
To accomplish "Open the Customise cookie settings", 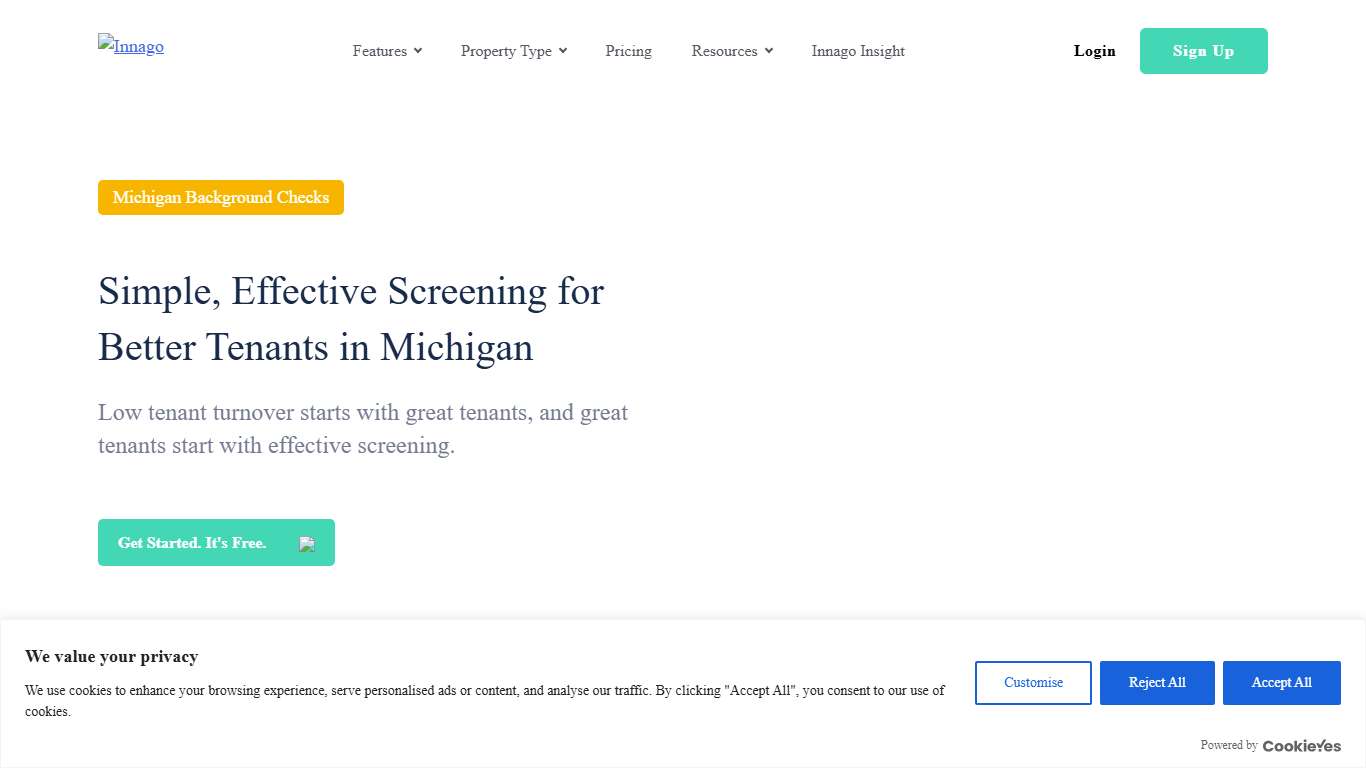I will tap(1033, 682).
